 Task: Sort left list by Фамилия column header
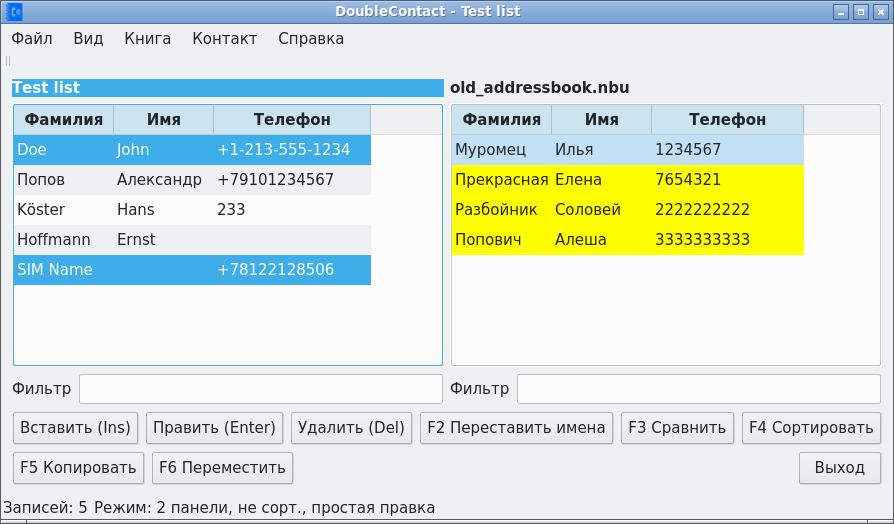(x=64, y=120)
